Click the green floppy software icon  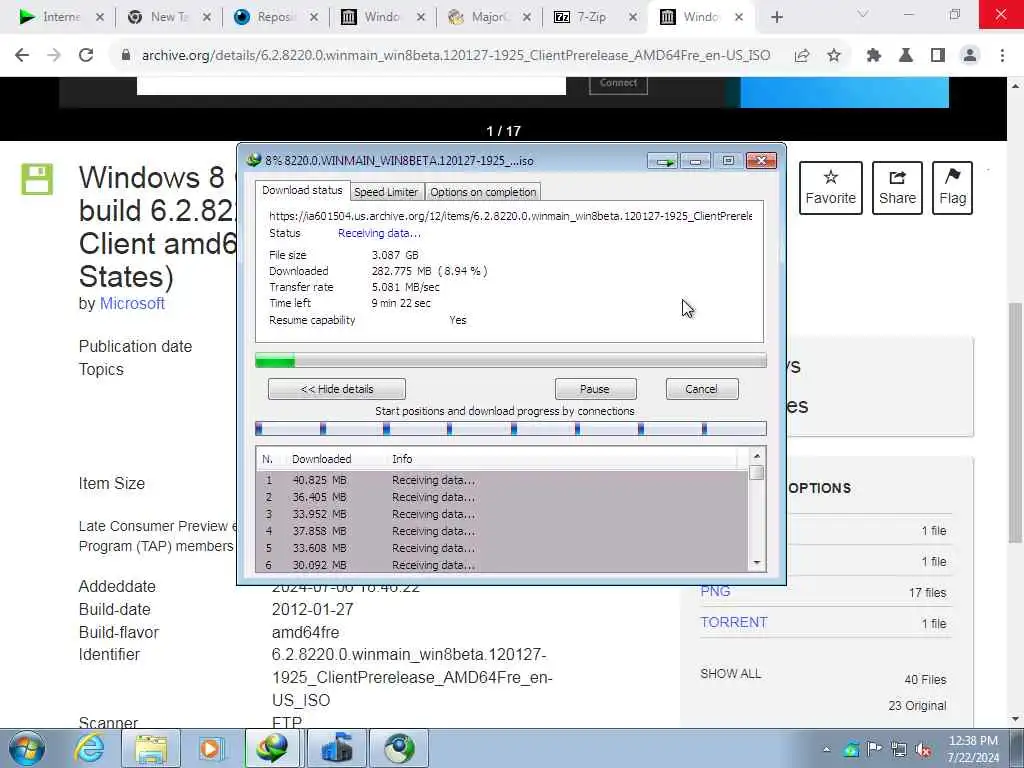(x=37, y=179)
